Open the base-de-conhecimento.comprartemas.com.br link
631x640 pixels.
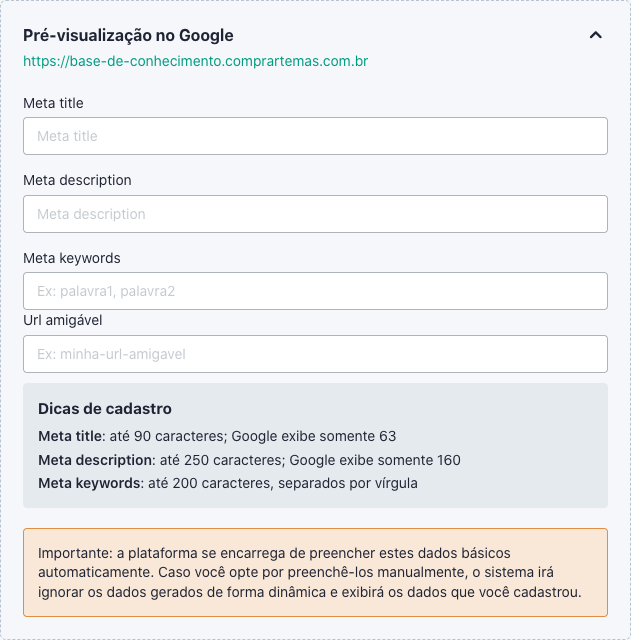coord(196,62)
